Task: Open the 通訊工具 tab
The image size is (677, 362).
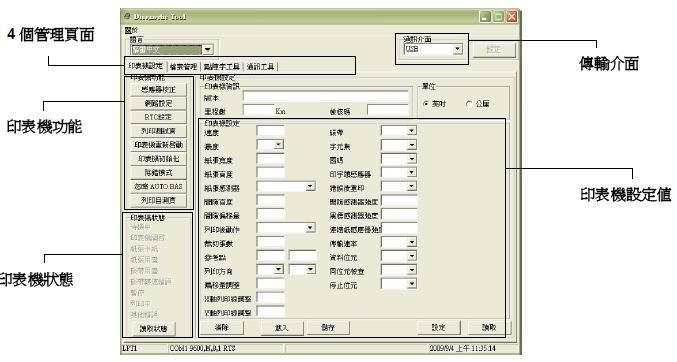Action: (x=260, y=67)
